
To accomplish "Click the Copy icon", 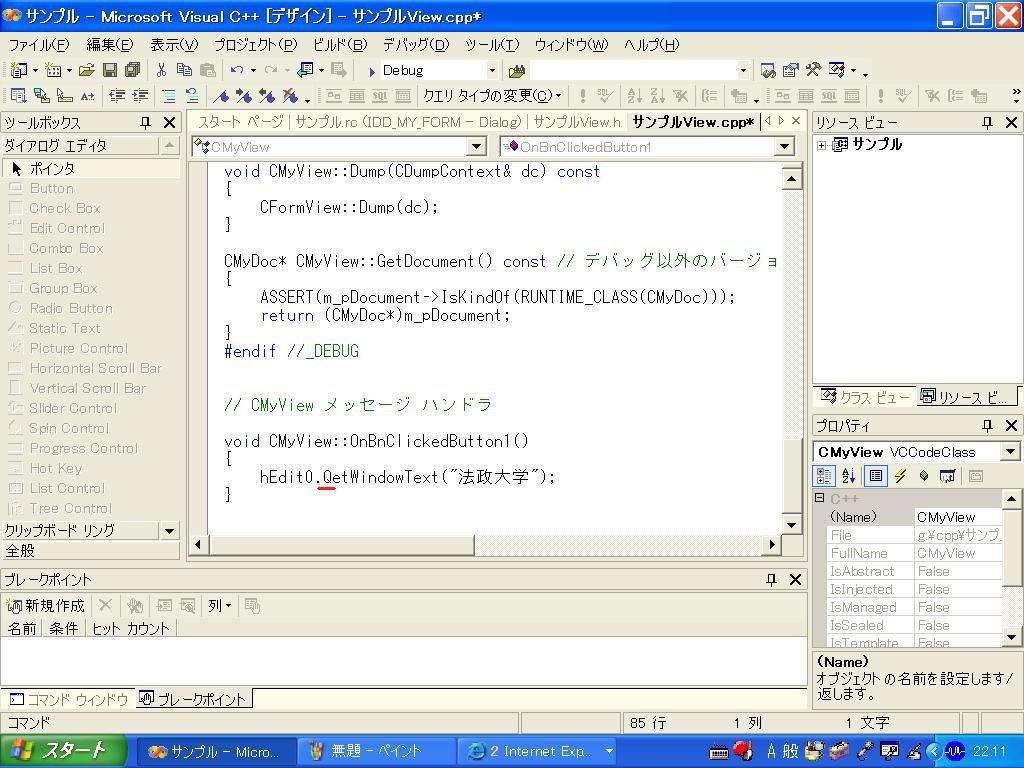I will [x=184, y=70].
